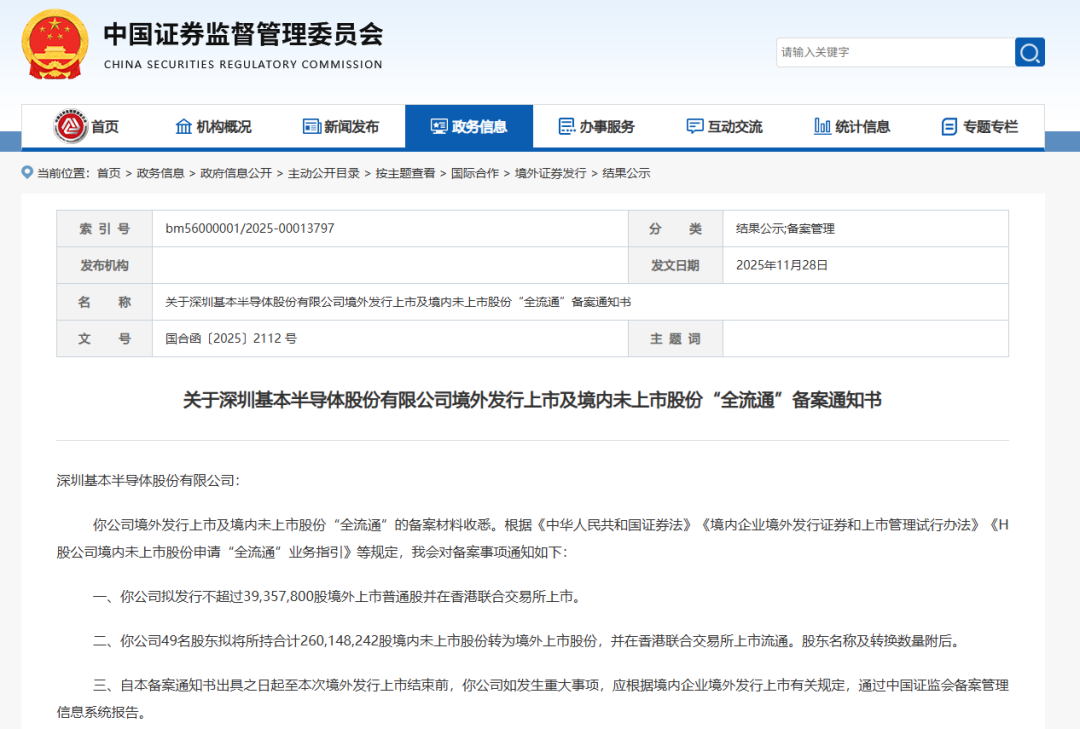Click the news icon beside 新闻发布
Image resolution: width=1080 pixels, height=729 pixels.
pyautogui.click(x=312, y=126)
